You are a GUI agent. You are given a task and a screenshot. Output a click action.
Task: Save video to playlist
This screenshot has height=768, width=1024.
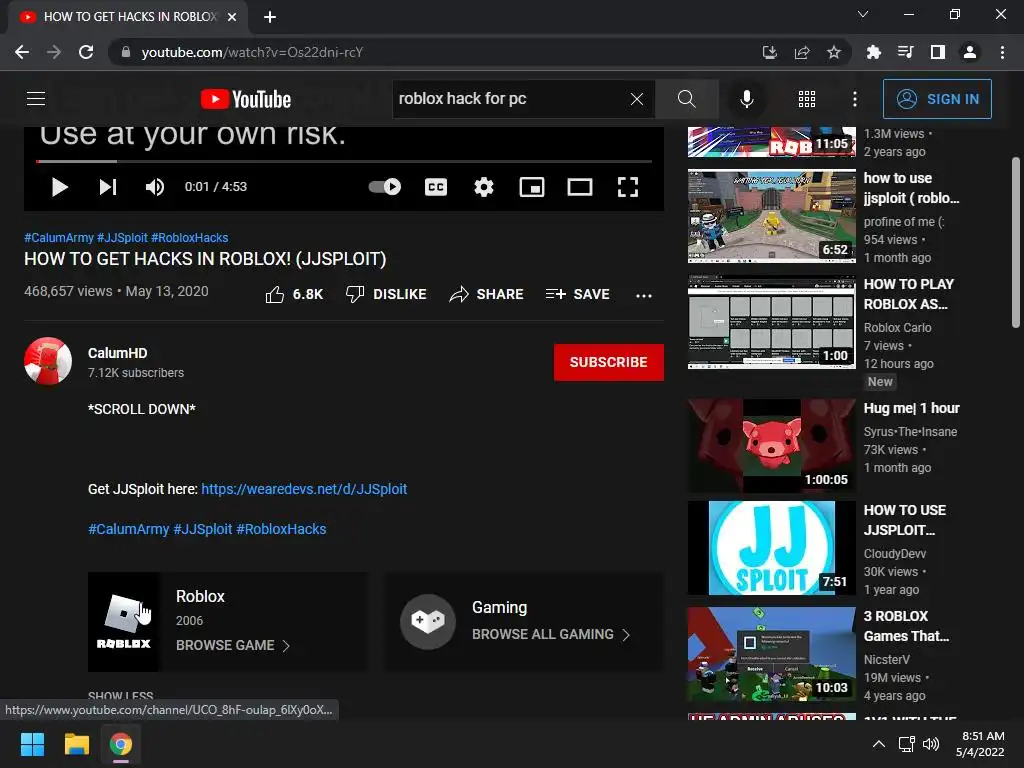[x=578, y=295]
